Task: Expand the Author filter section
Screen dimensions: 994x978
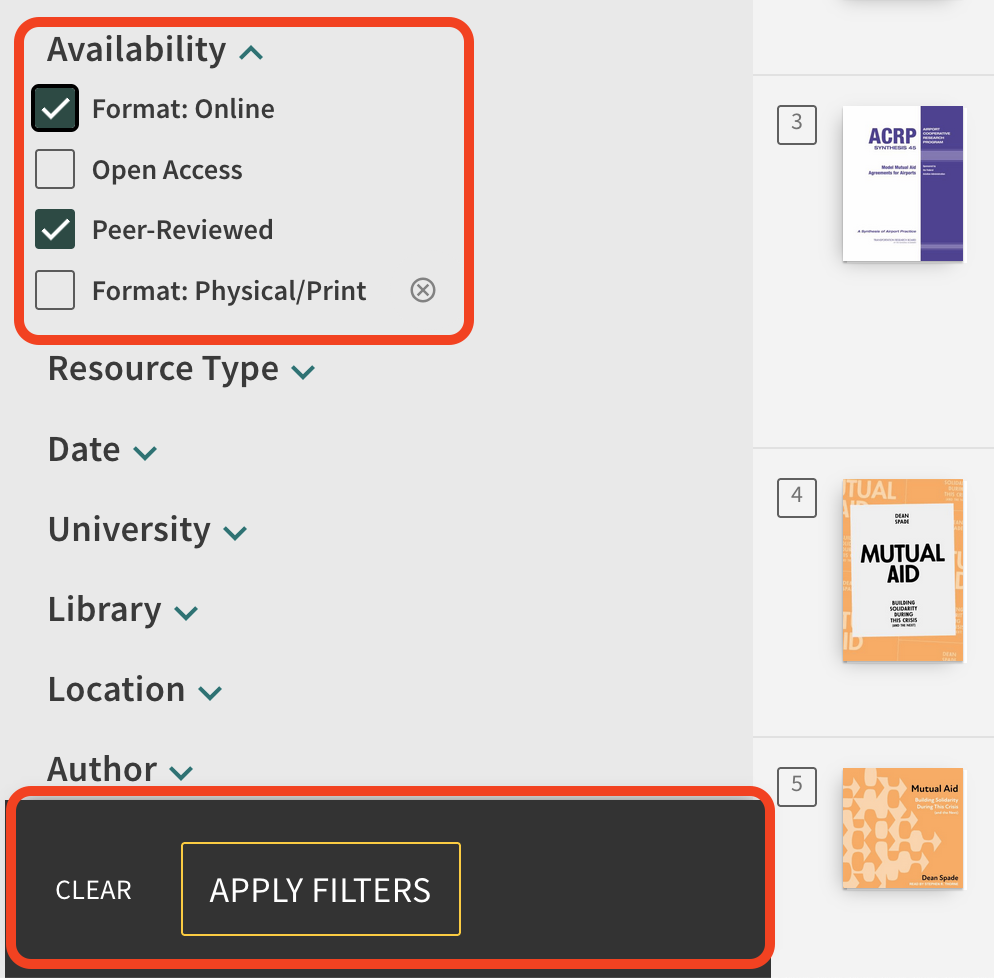Action: click(x=181, y=772)
